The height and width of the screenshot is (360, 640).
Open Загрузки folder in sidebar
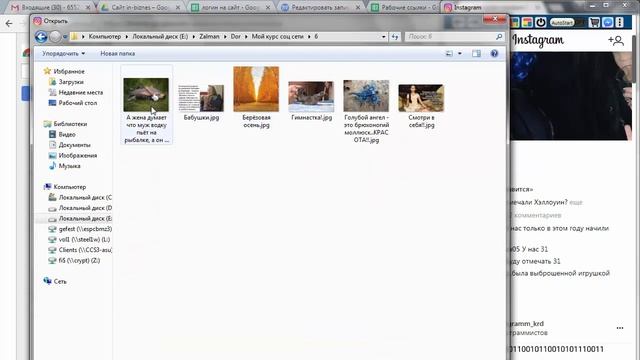pos(66,82)
